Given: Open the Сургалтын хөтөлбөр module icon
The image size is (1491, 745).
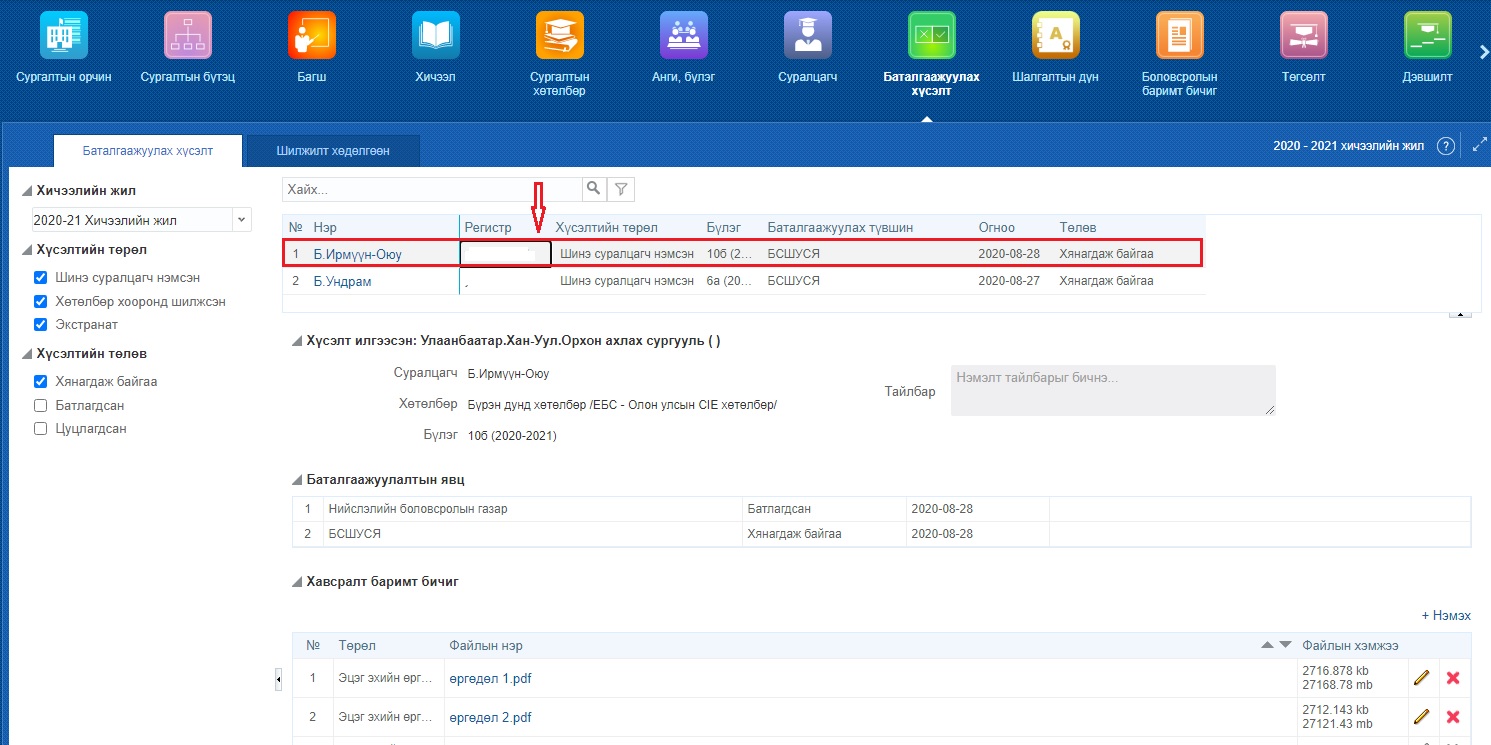Looking at the screenshot, I should pos(559,36).
